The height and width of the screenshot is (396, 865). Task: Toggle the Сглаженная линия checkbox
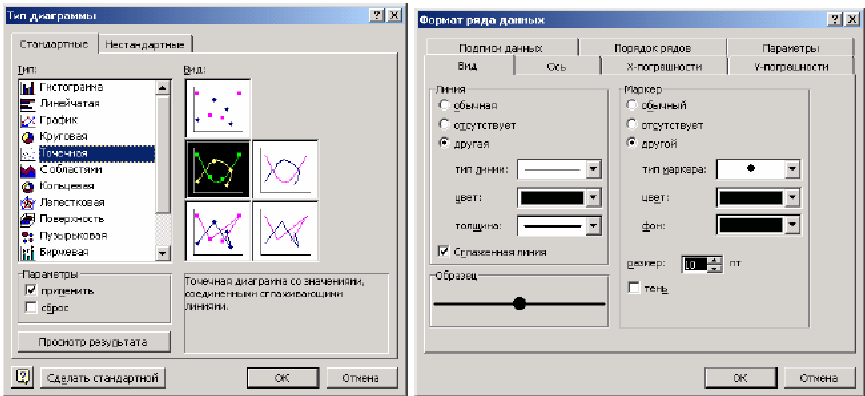click(444, 252)
